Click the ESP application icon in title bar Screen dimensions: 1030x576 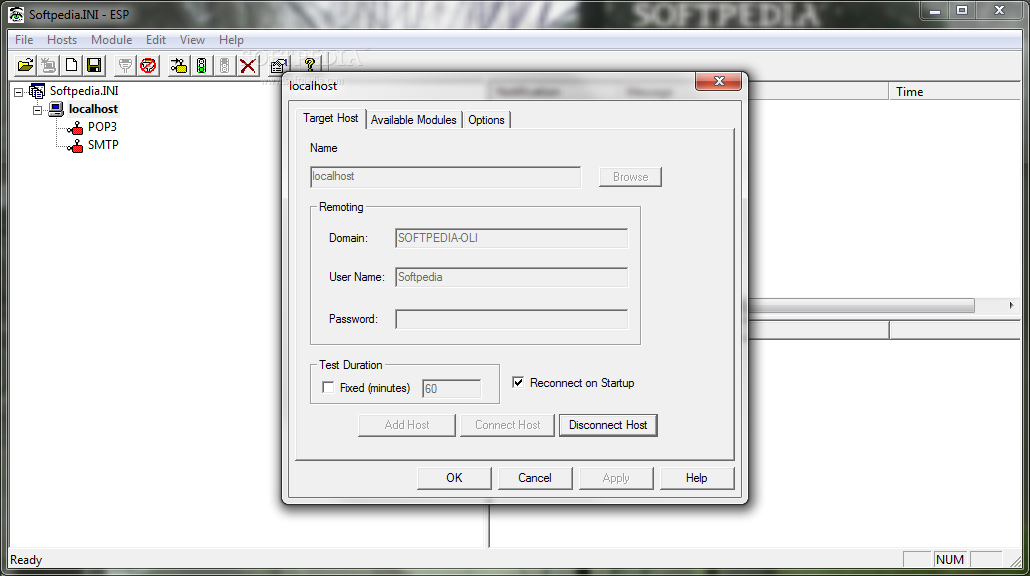(16, 14)
